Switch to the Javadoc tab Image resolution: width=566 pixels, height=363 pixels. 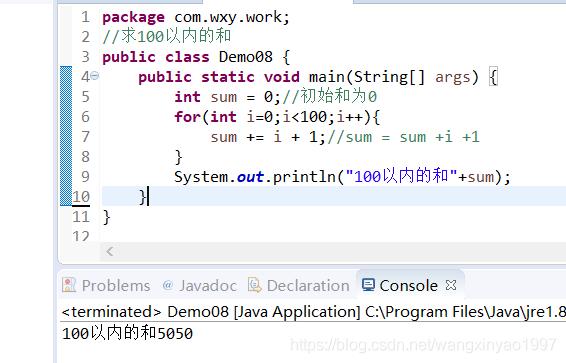click(x=200, y=285)
